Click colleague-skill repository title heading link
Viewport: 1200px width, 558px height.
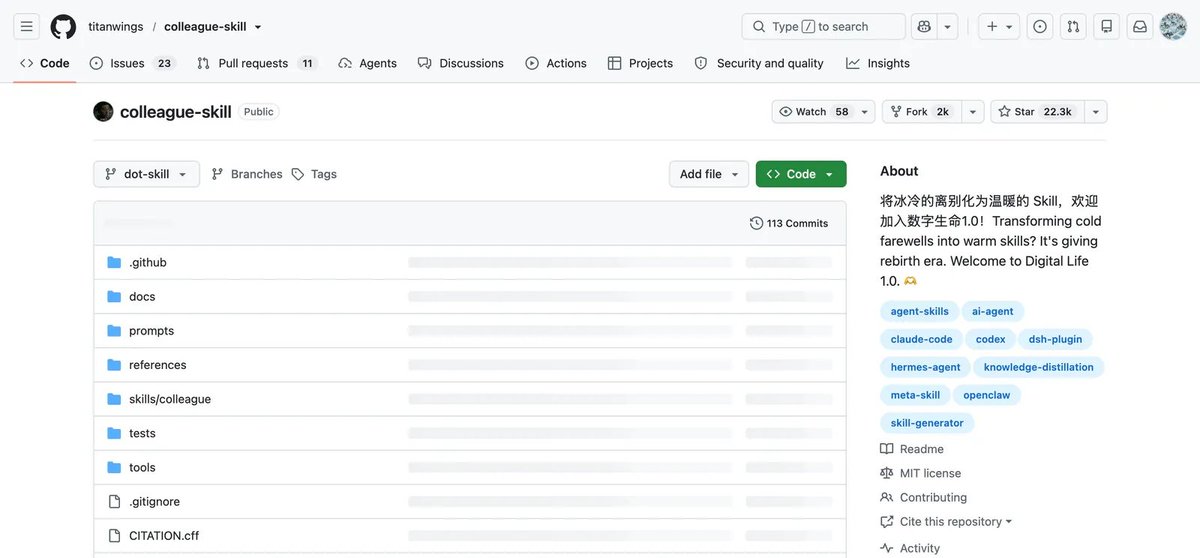click(x=177, y=112)
